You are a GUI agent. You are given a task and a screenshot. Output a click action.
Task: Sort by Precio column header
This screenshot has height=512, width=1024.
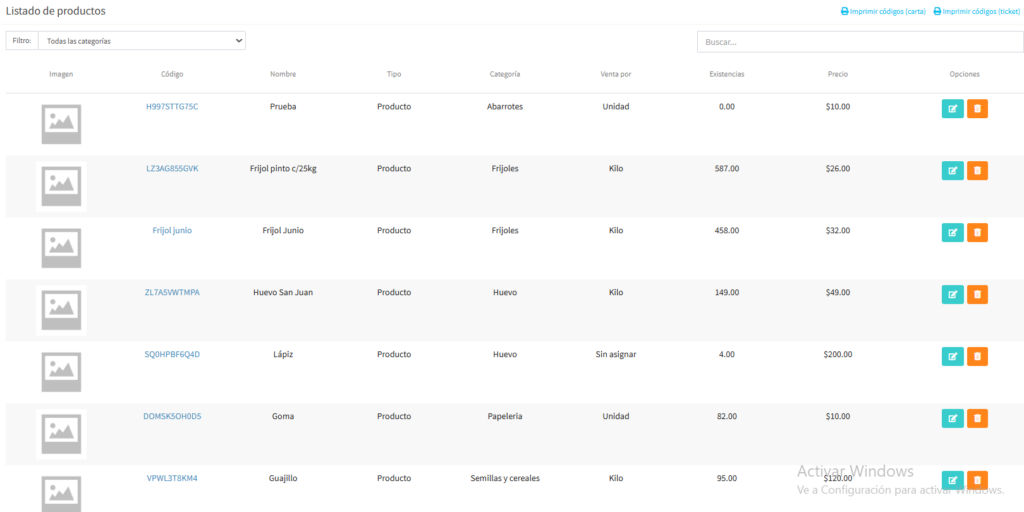pos(838,74)
